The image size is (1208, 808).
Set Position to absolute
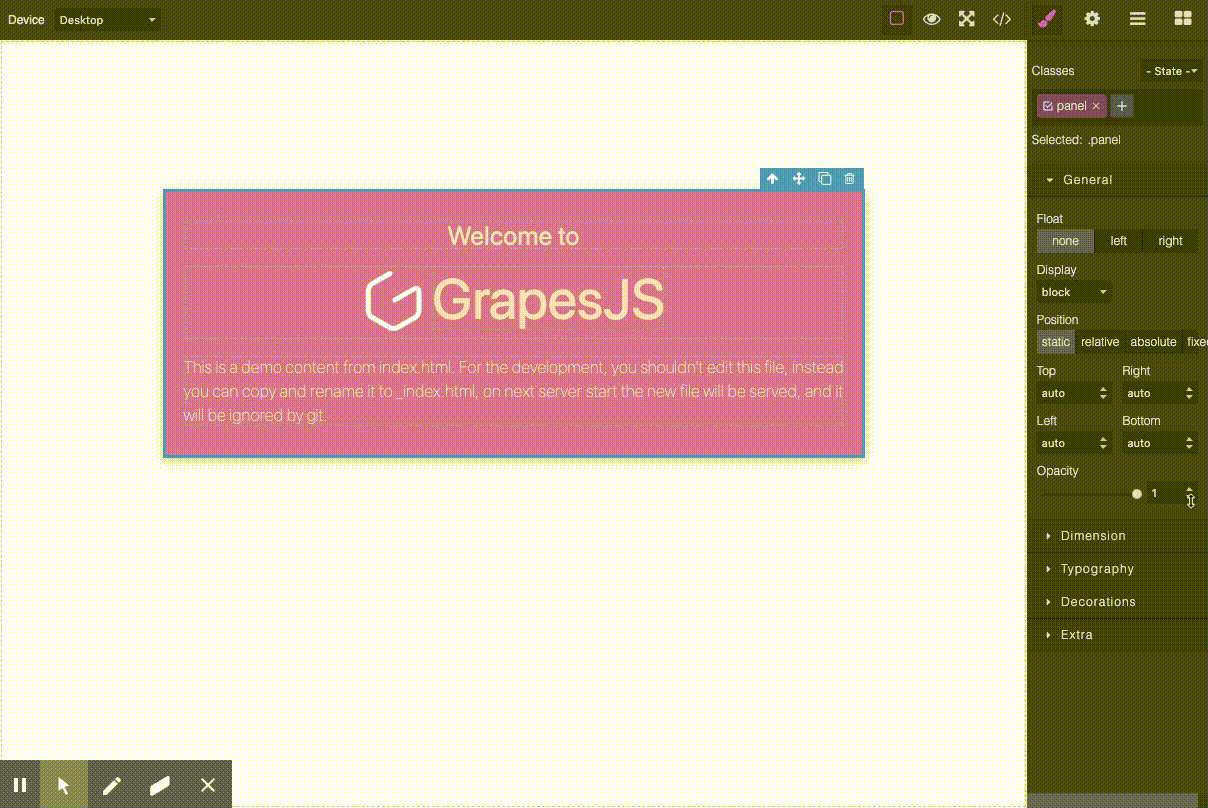pos(1153,342)
